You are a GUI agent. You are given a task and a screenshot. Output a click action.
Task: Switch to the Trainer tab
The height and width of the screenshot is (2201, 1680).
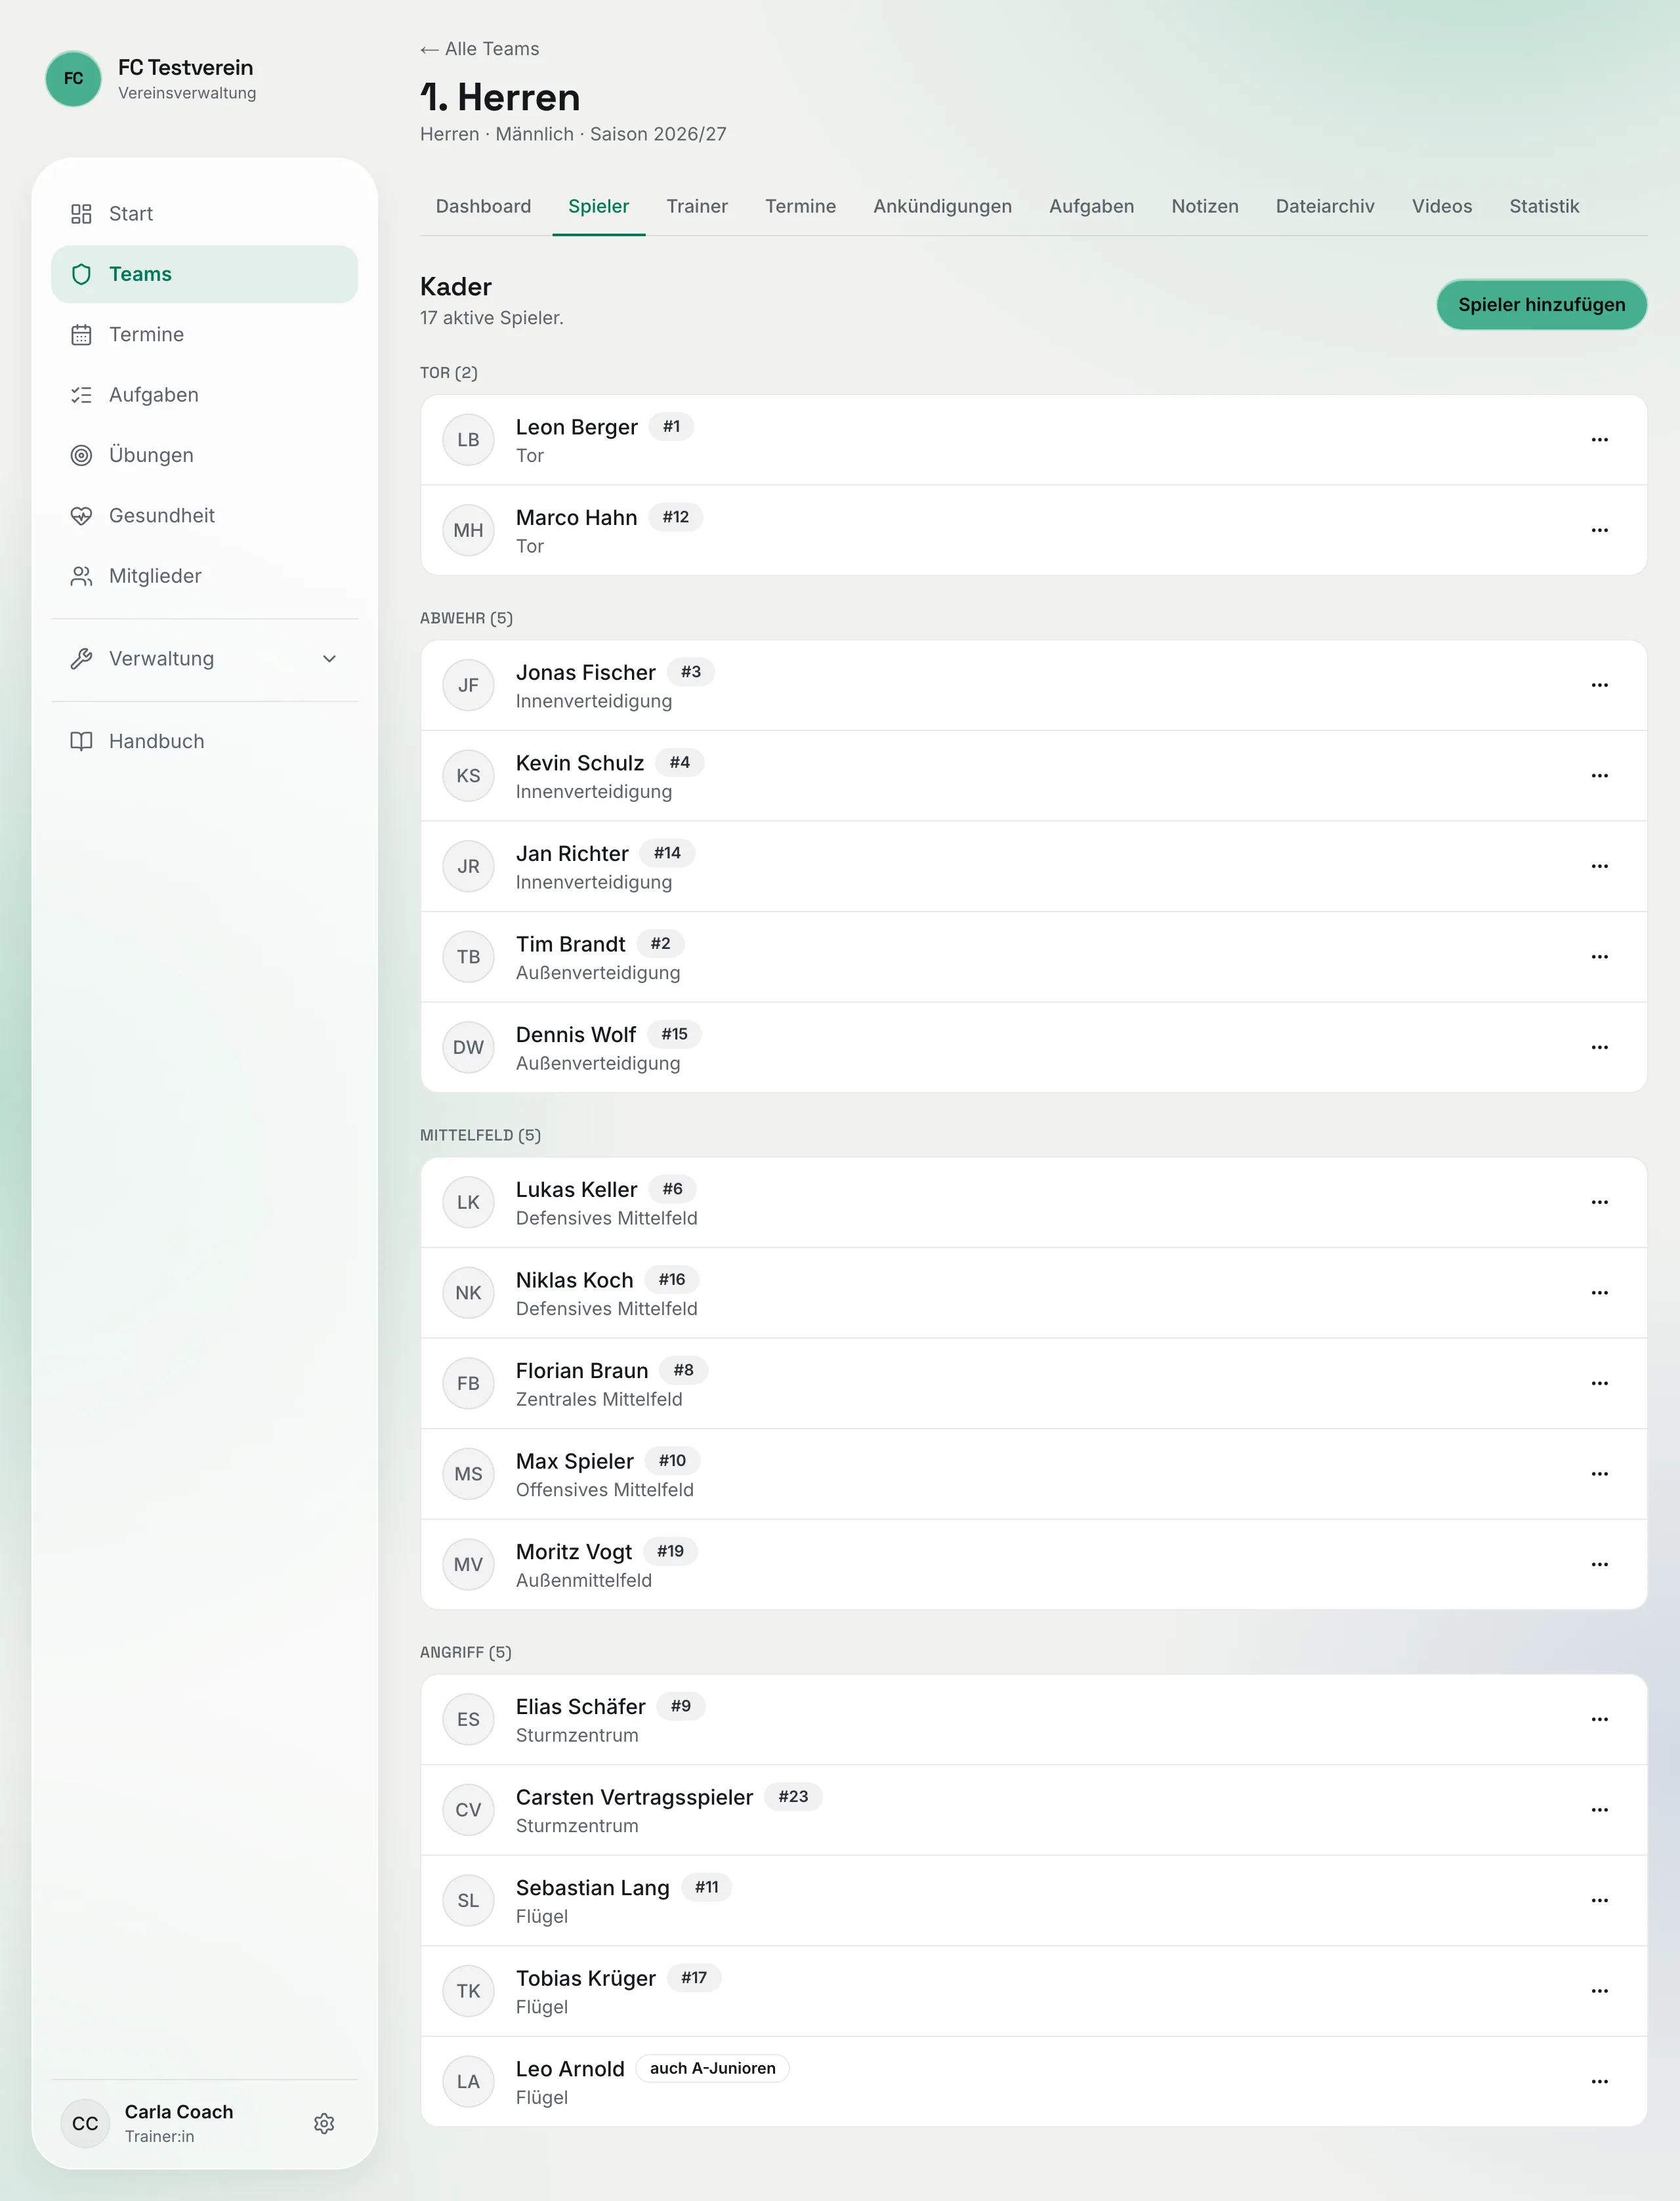coord(697,206)
